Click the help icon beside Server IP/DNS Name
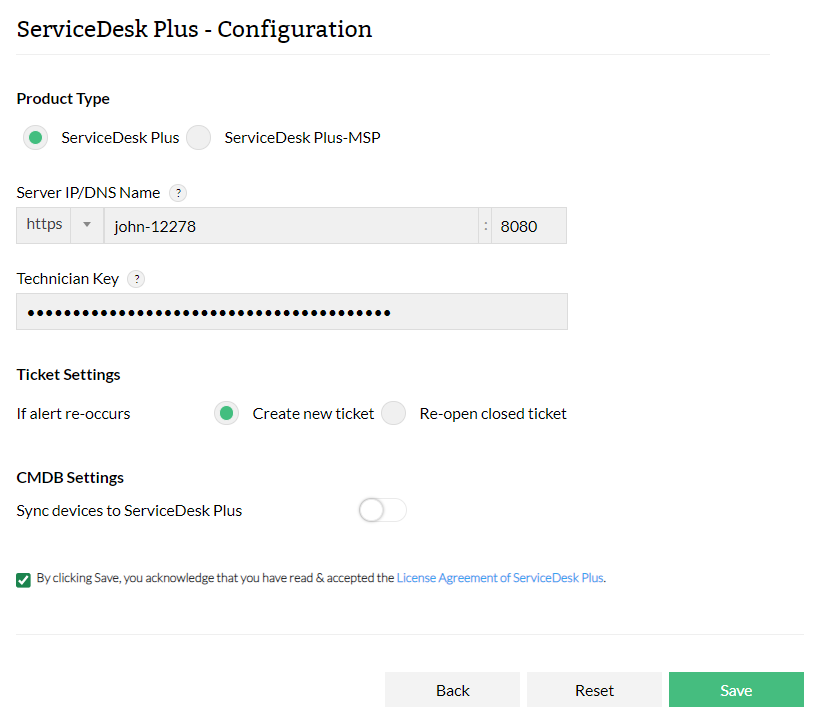The image size is (818, 721). point(178,193)
